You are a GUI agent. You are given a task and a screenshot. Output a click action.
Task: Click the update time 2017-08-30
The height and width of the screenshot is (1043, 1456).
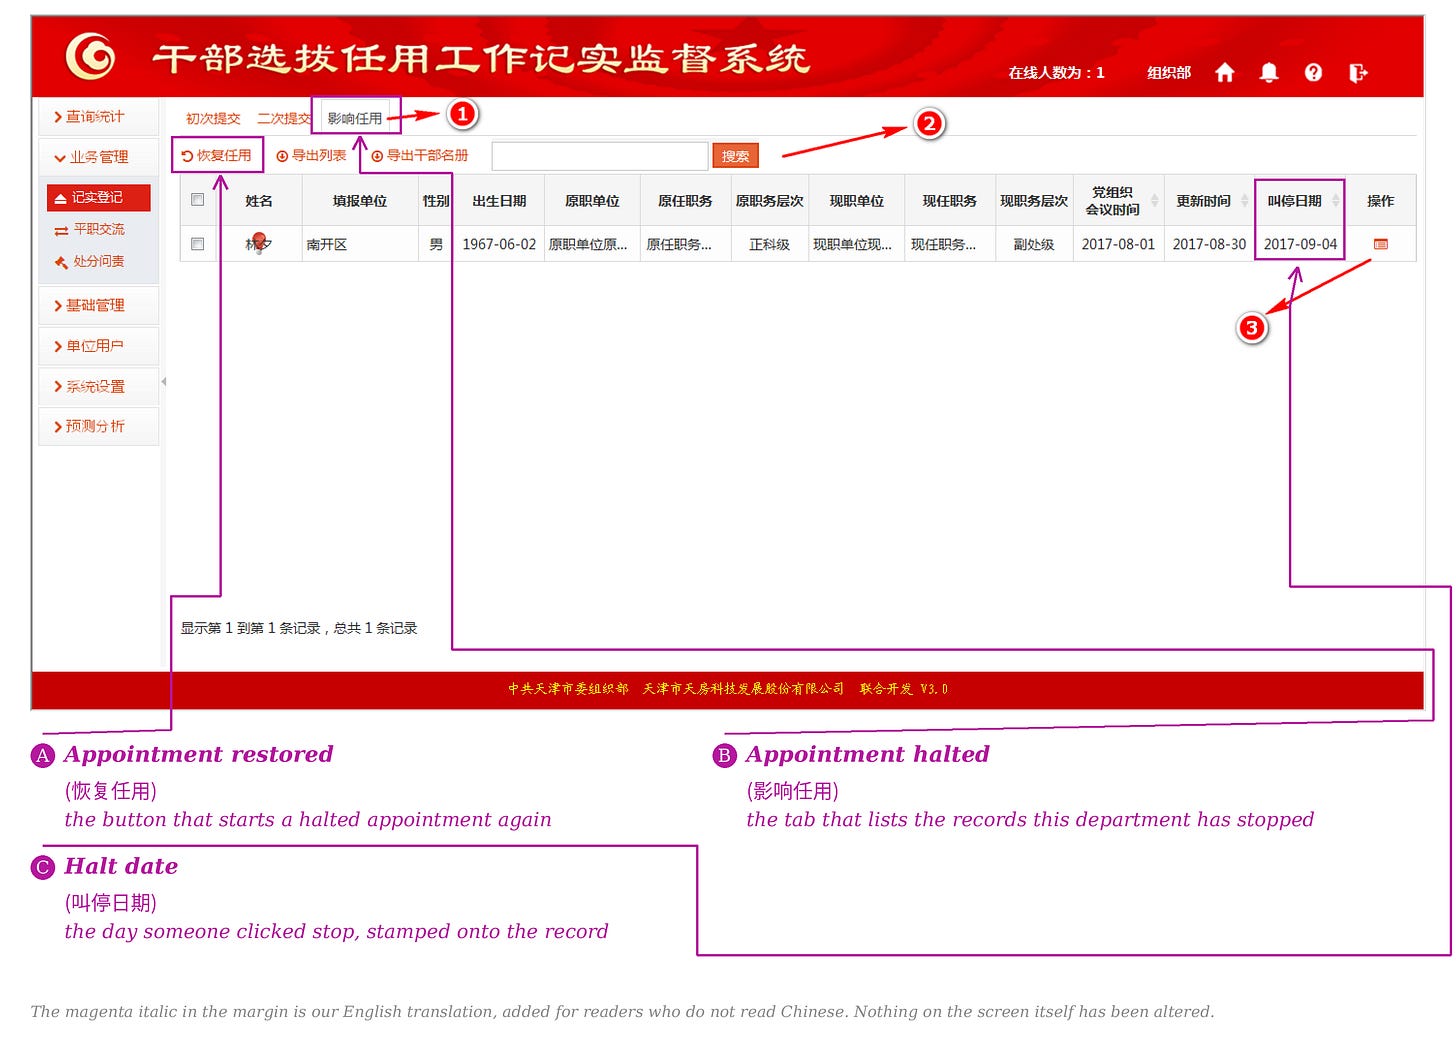pos(1209,244)
